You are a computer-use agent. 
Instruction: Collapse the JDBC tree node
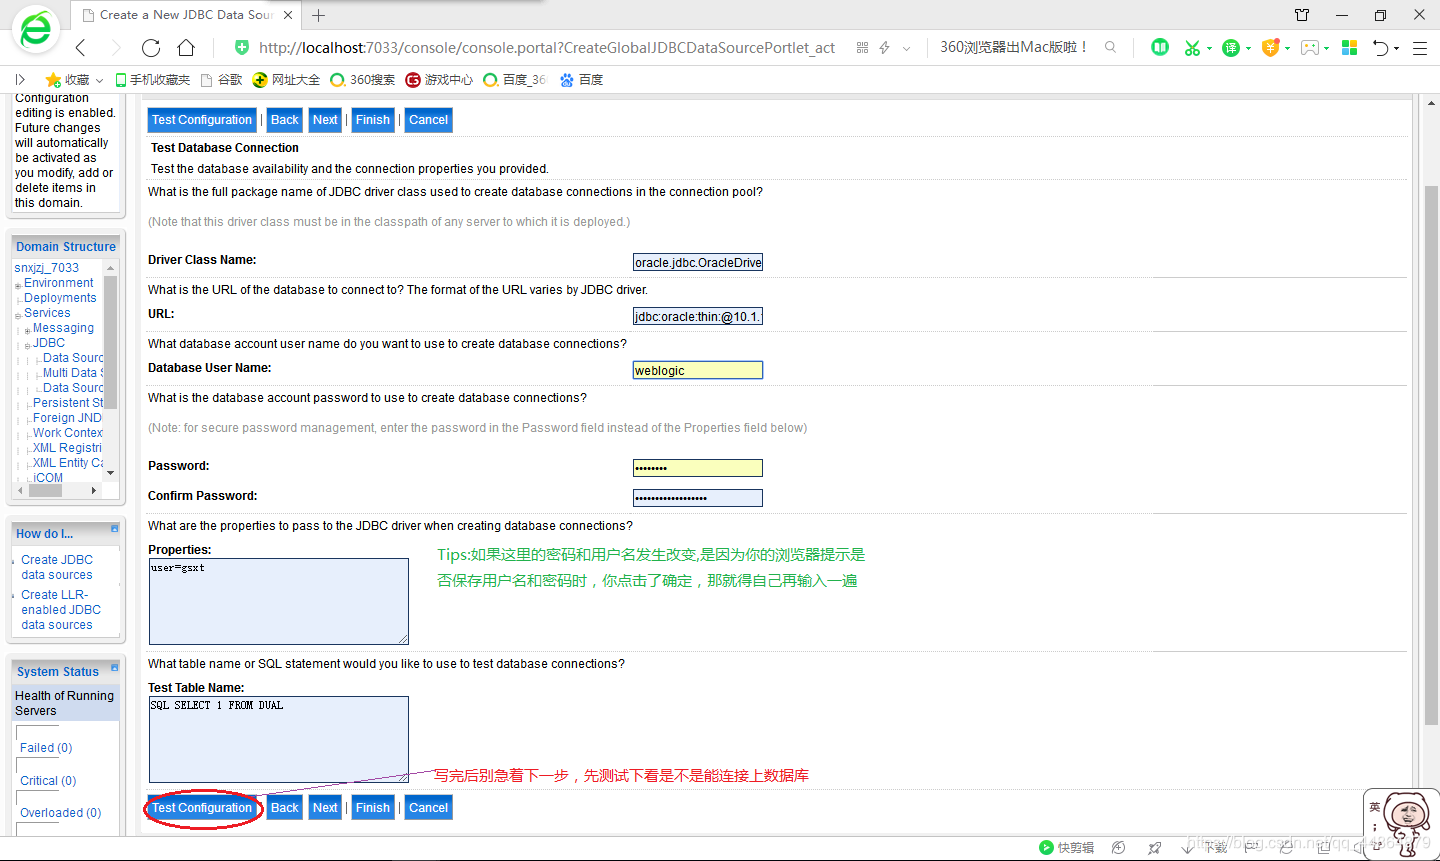(x=27, y=346)
